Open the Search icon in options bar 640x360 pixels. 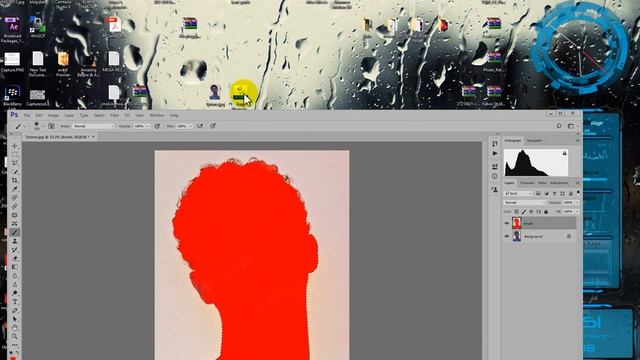point(559,126)
